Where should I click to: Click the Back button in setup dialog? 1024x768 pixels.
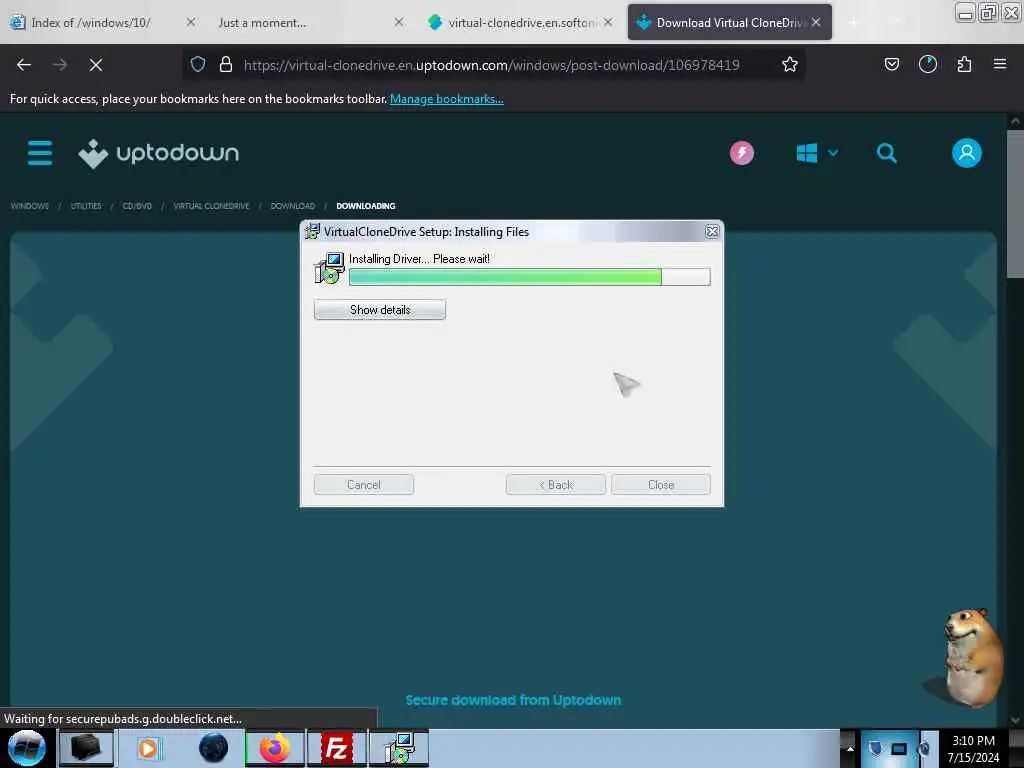click(555, 485)
